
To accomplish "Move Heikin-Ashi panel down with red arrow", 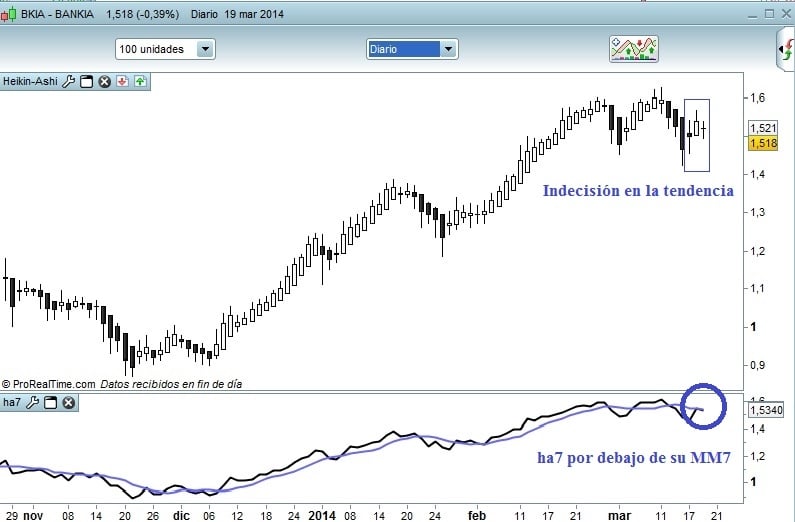I will tap(122, 81).
